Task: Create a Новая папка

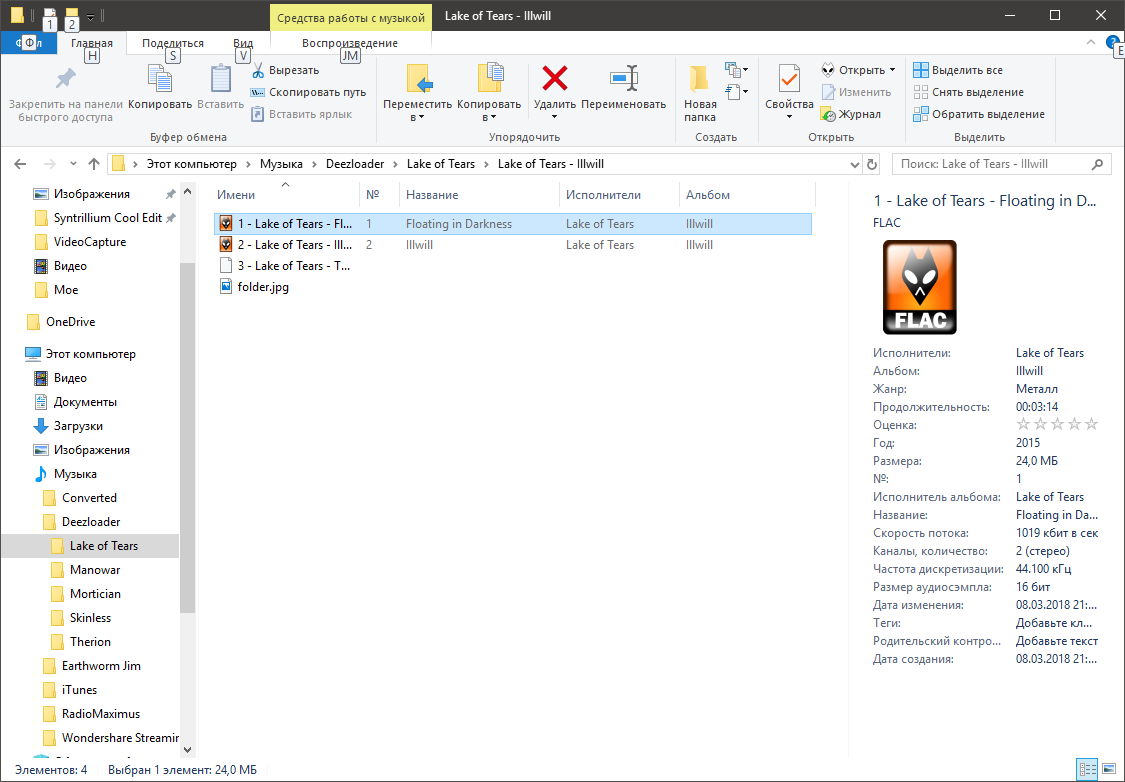Action: coord(700,93)
